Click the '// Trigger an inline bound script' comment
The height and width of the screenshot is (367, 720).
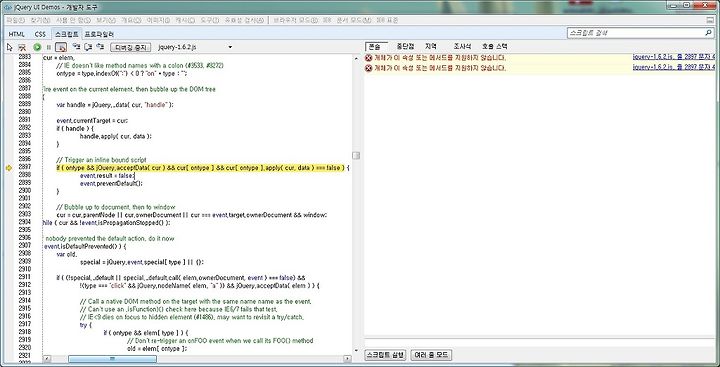point(101,160)
